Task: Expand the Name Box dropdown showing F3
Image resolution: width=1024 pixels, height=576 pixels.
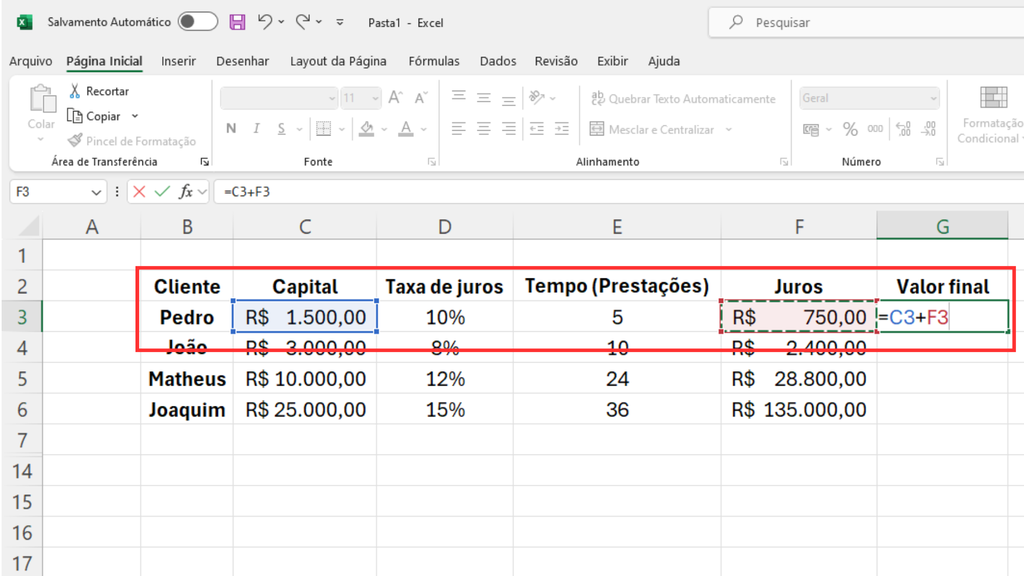Action: (95, 191)
